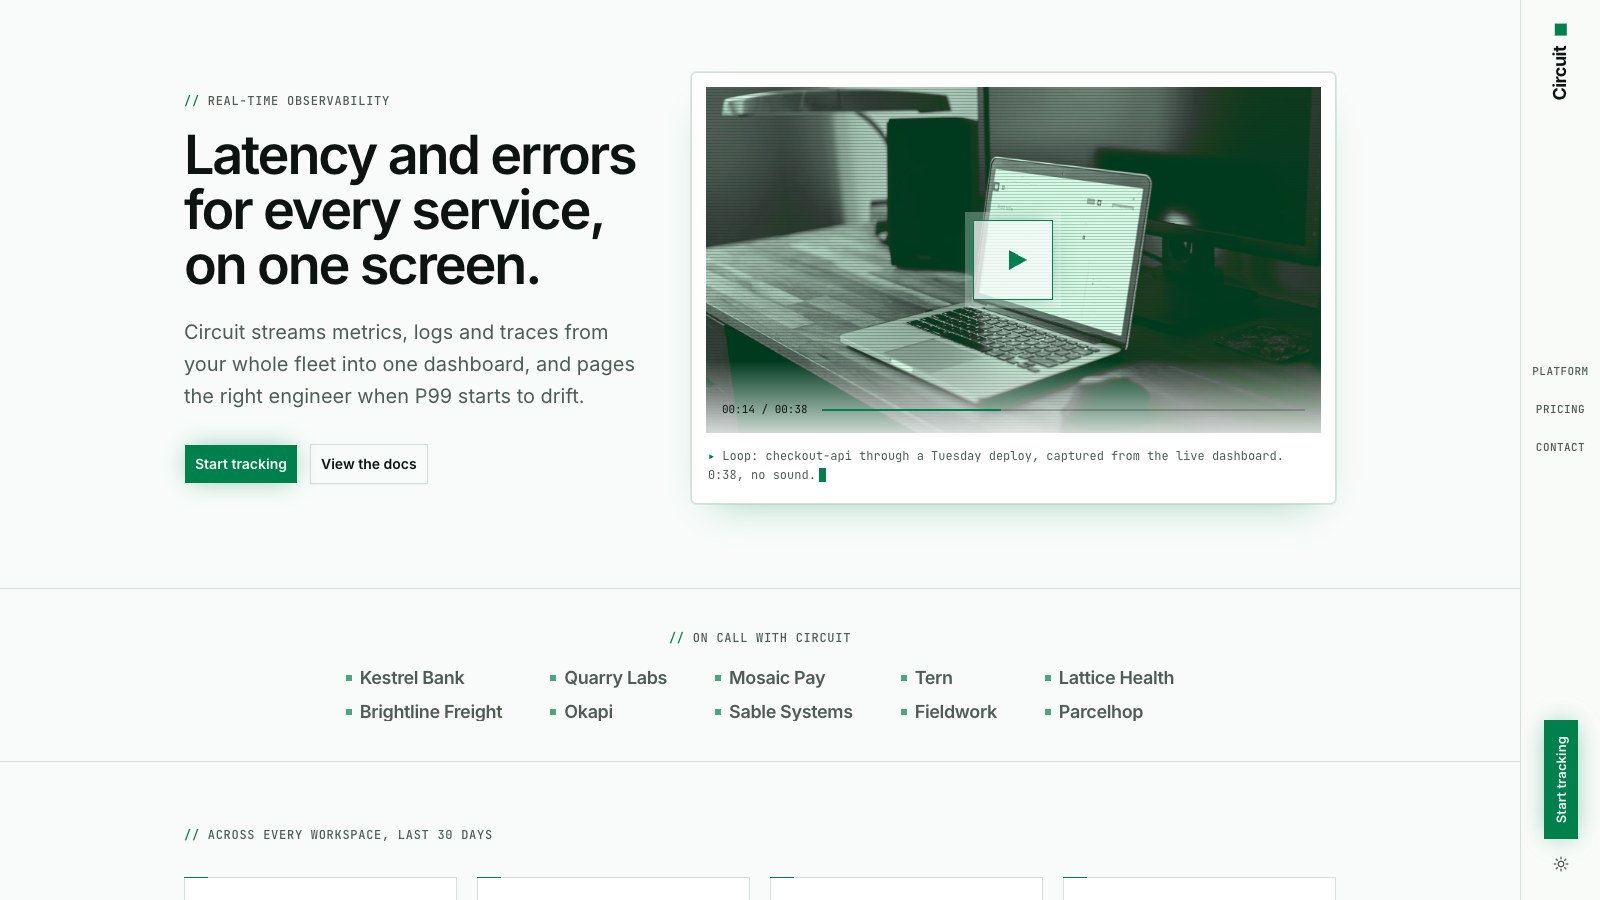Click the 00:14 / 00:38 video timestamp
Viewport: 1600px width, 900px height.
[x=764, y=410]
